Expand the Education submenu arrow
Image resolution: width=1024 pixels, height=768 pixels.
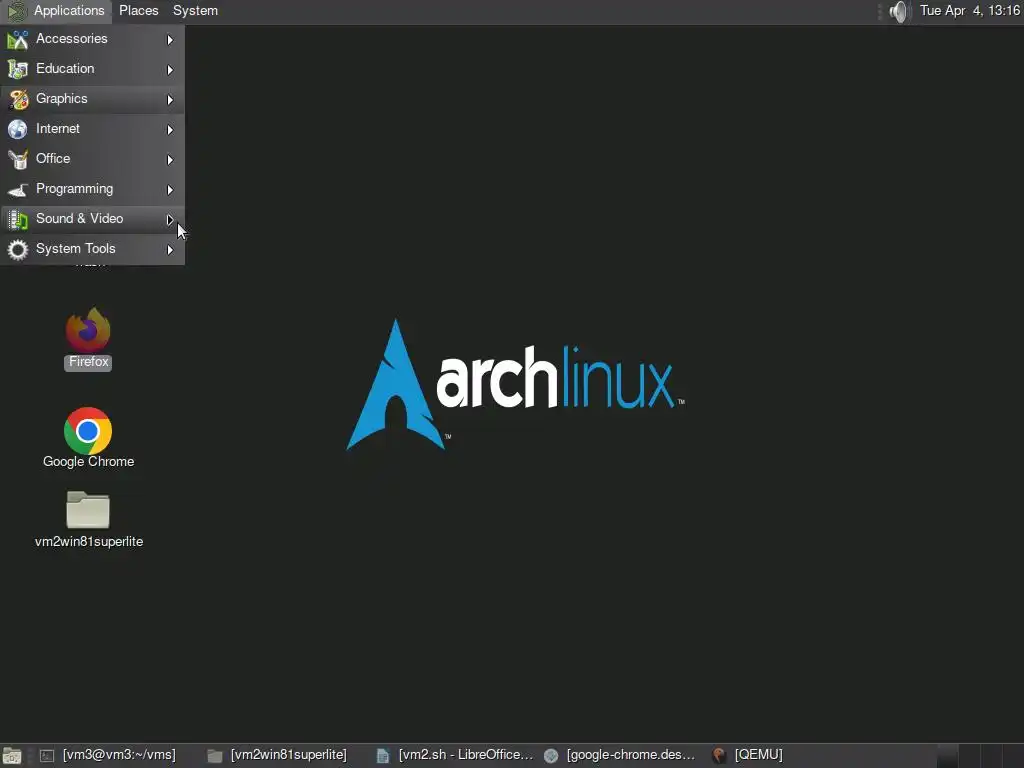click(170, 70)
